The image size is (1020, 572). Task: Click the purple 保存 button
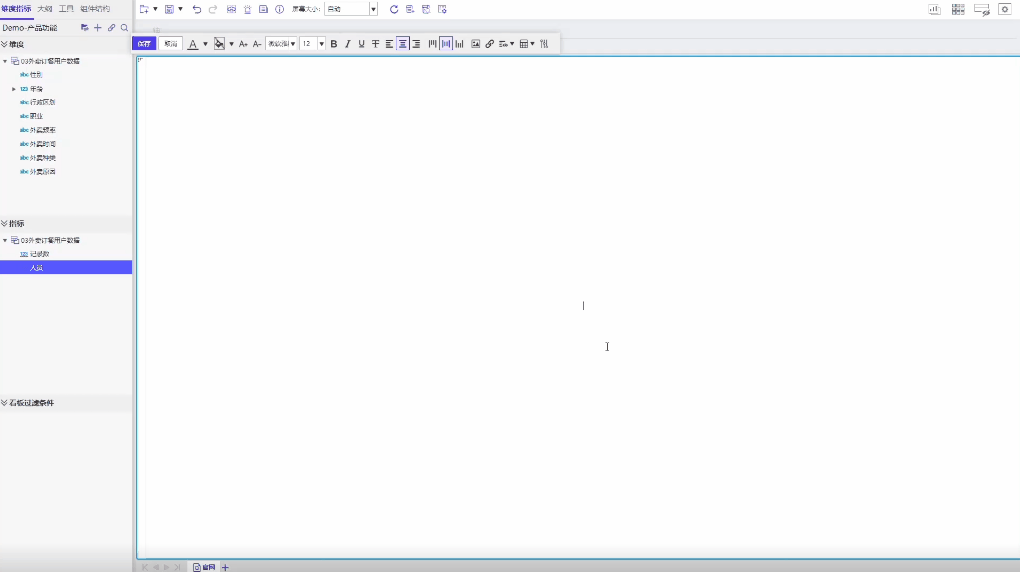click(x=145, y=44)
